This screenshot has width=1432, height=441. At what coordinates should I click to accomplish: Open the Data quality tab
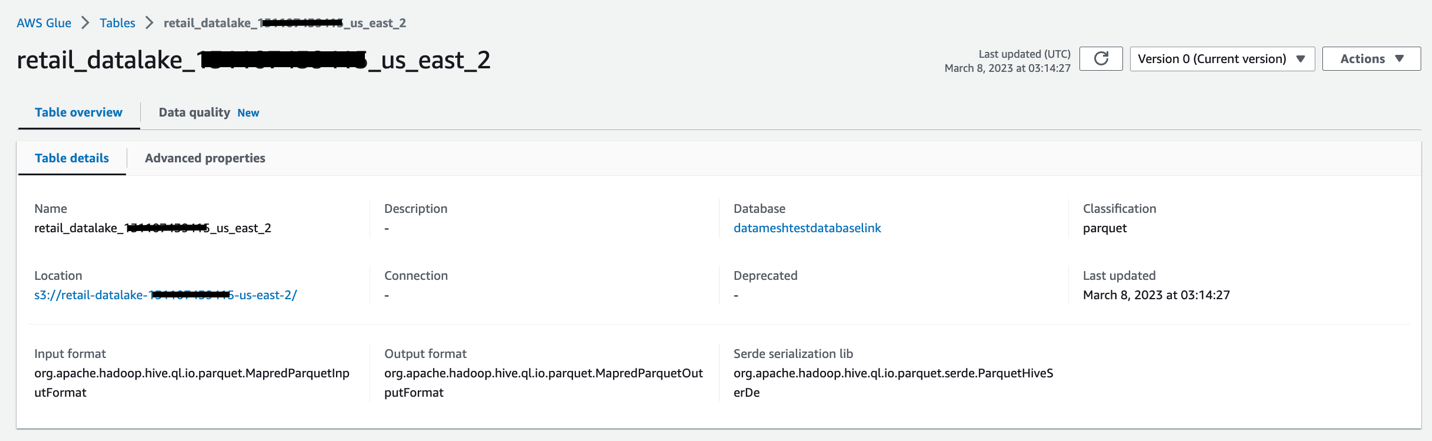194,113
